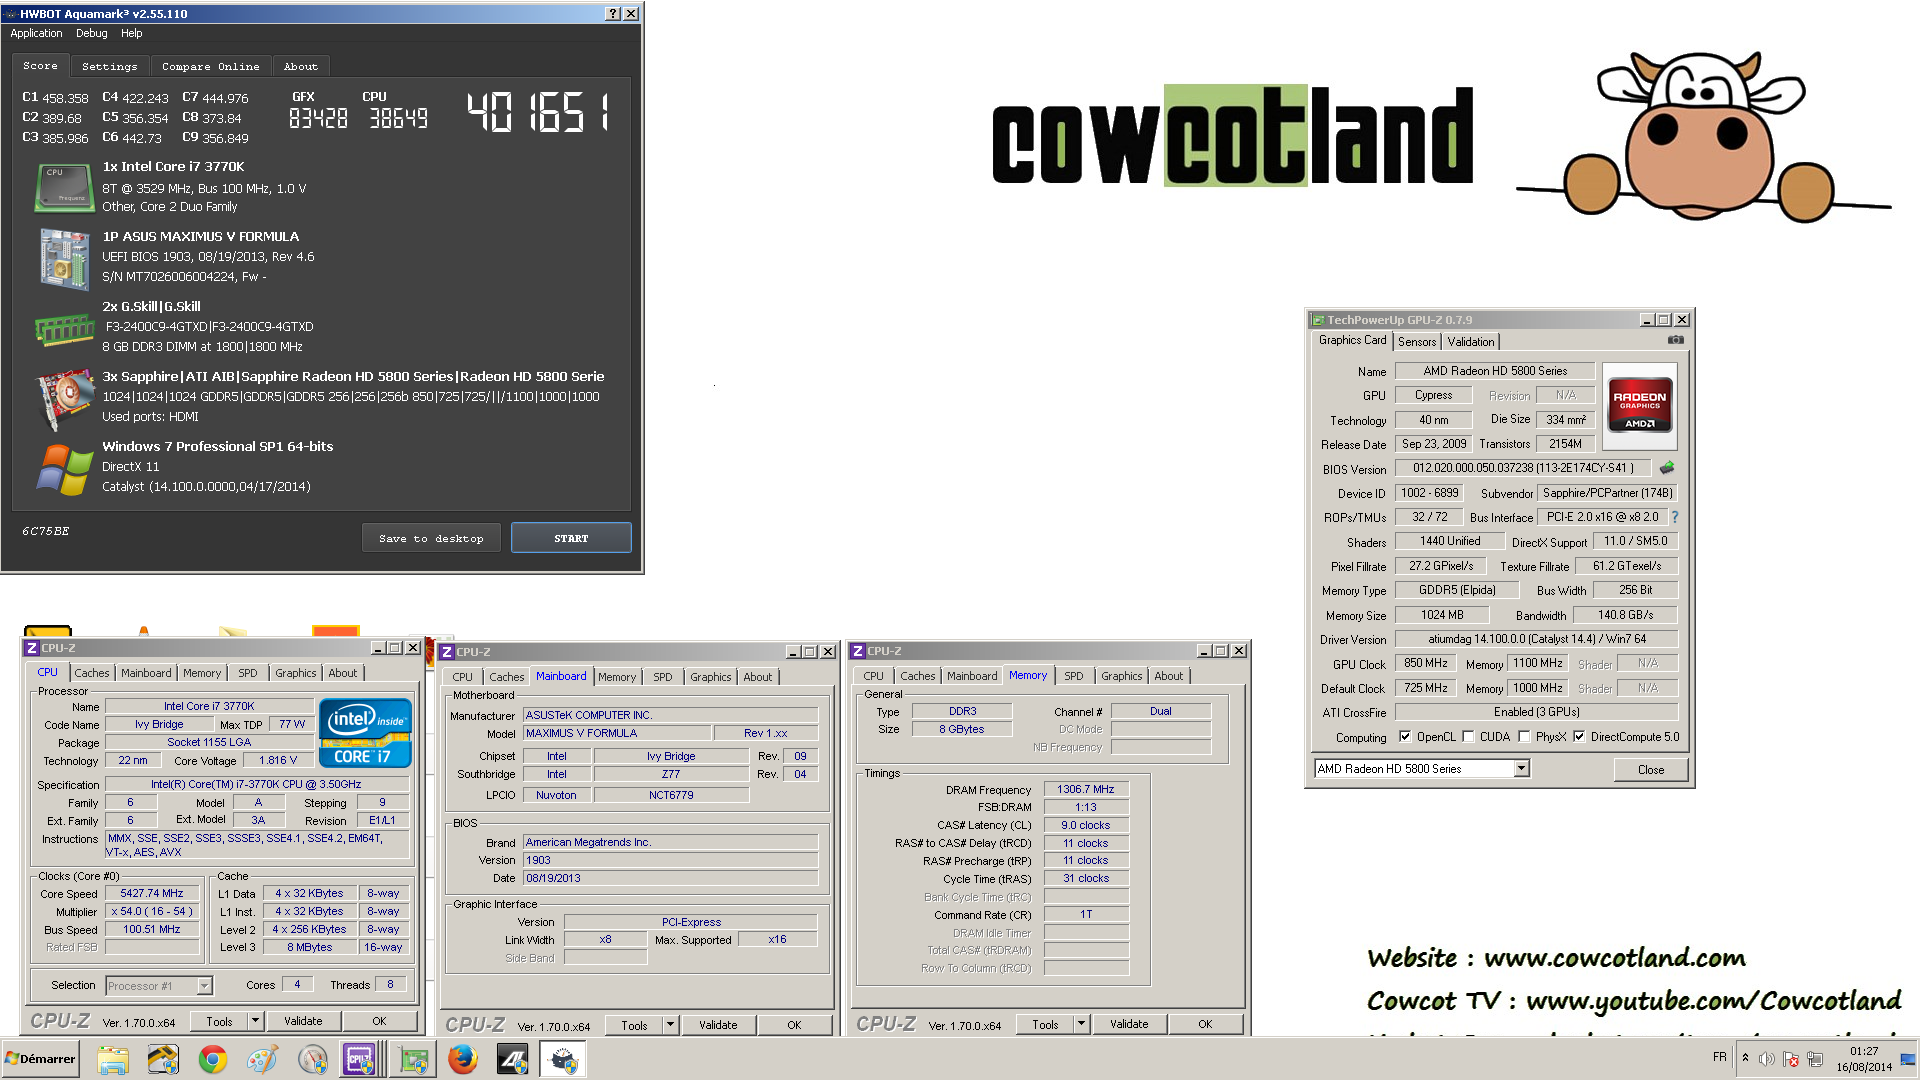Click the show desktop icon at the taskbar edge

1909,1059
